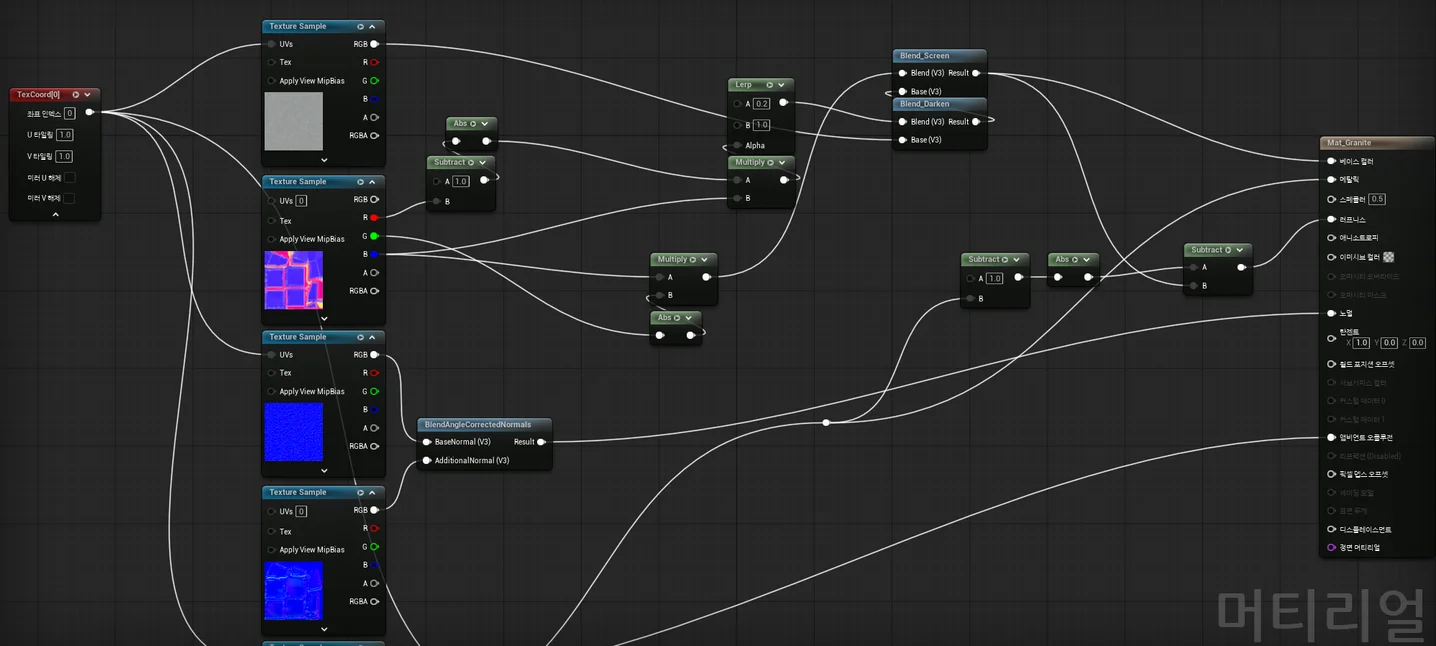Click the preview icon on the Lerp node header
Screen dimensions: 1436x646
tap(768, 85)
